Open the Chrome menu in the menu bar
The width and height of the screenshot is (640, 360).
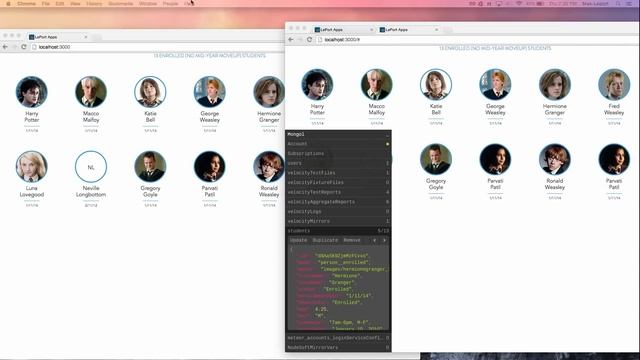pyautogui.click(x=26, y=4)
